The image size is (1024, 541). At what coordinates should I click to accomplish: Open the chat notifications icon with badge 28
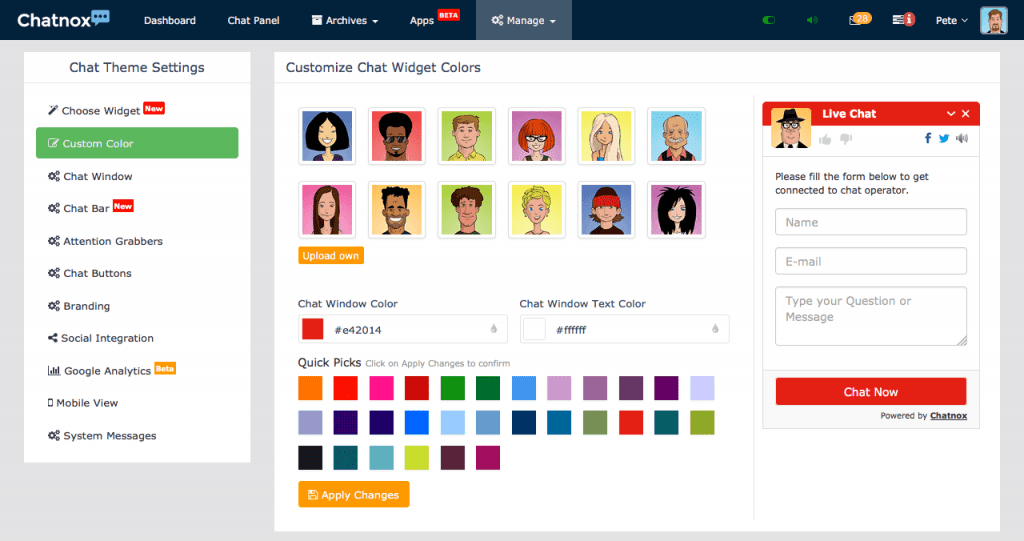pos(859,20)
